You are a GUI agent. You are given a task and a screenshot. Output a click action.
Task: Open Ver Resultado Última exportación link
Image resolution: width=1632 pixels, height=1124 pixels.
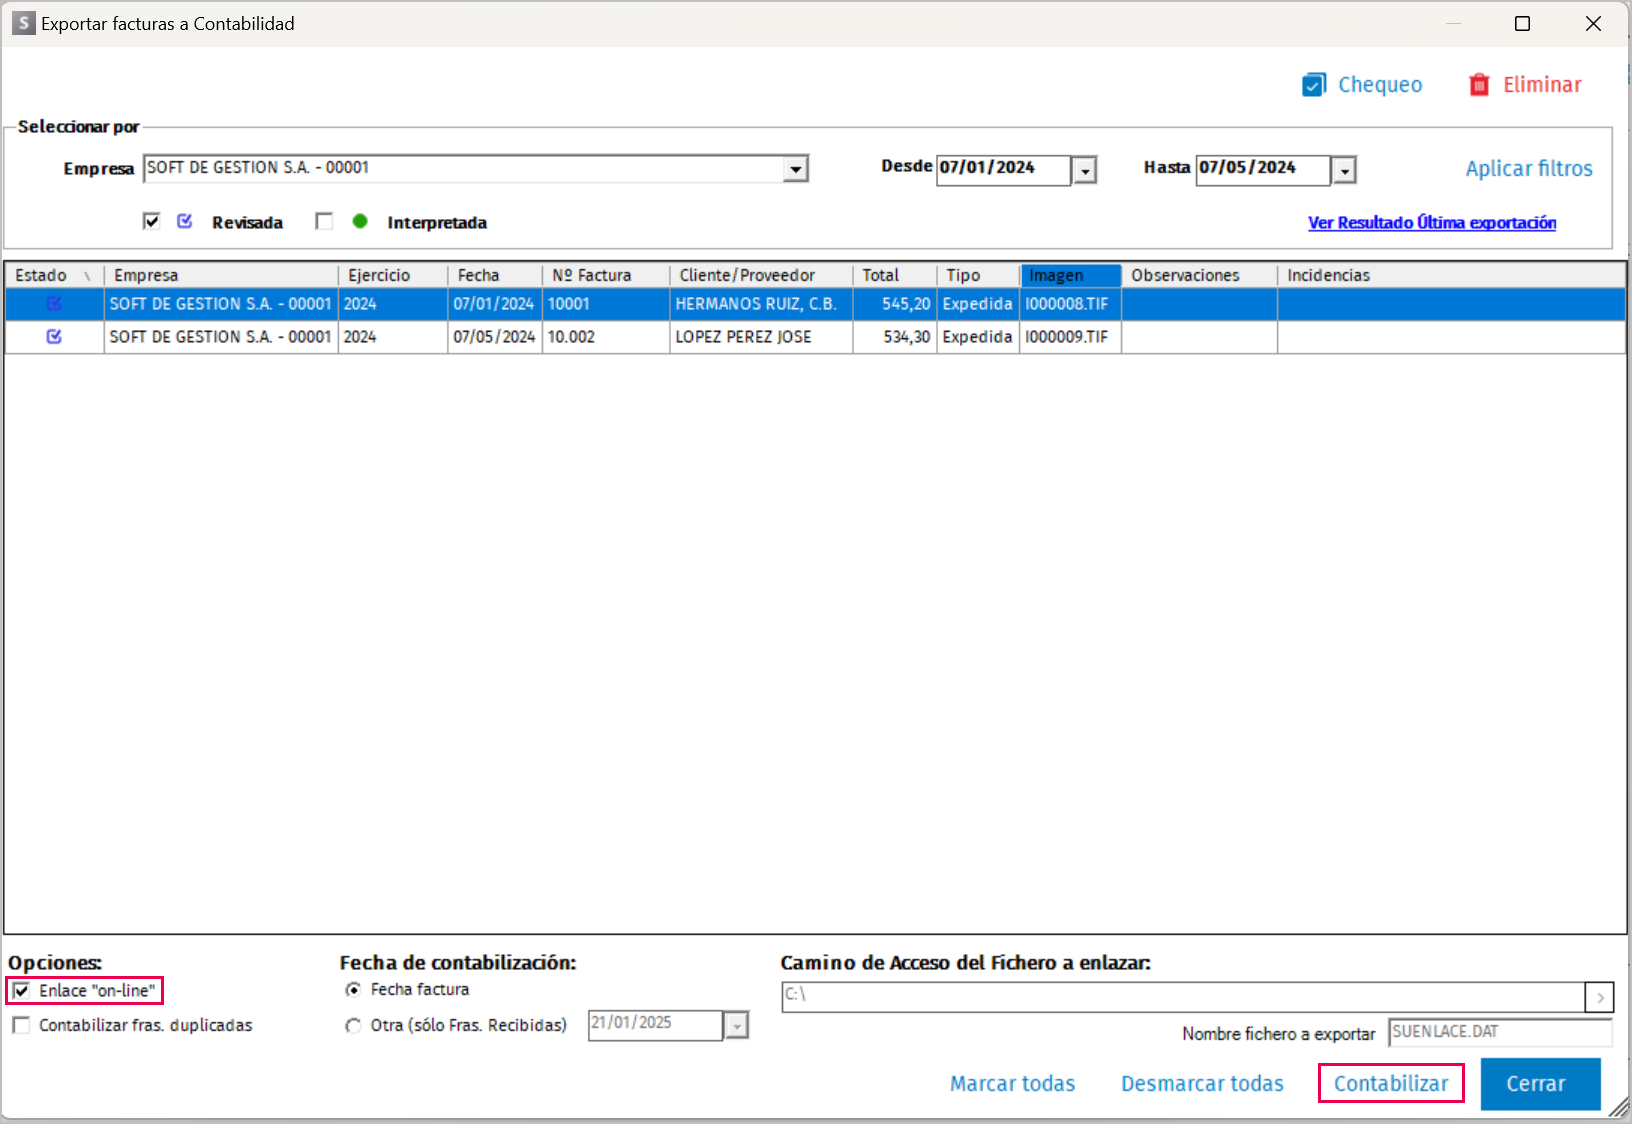coord(1432,222)
